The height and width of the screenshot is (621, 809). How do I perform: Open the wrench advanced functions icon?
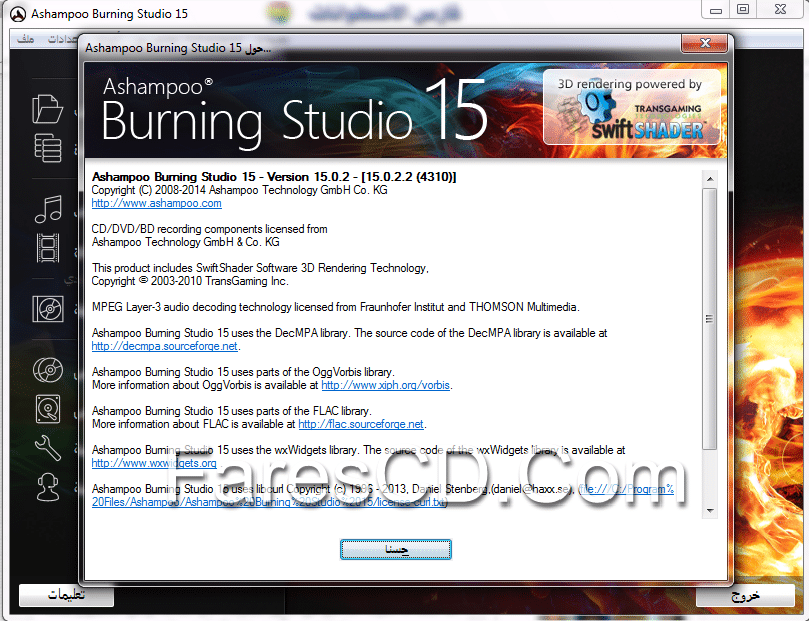pos(48,448)
